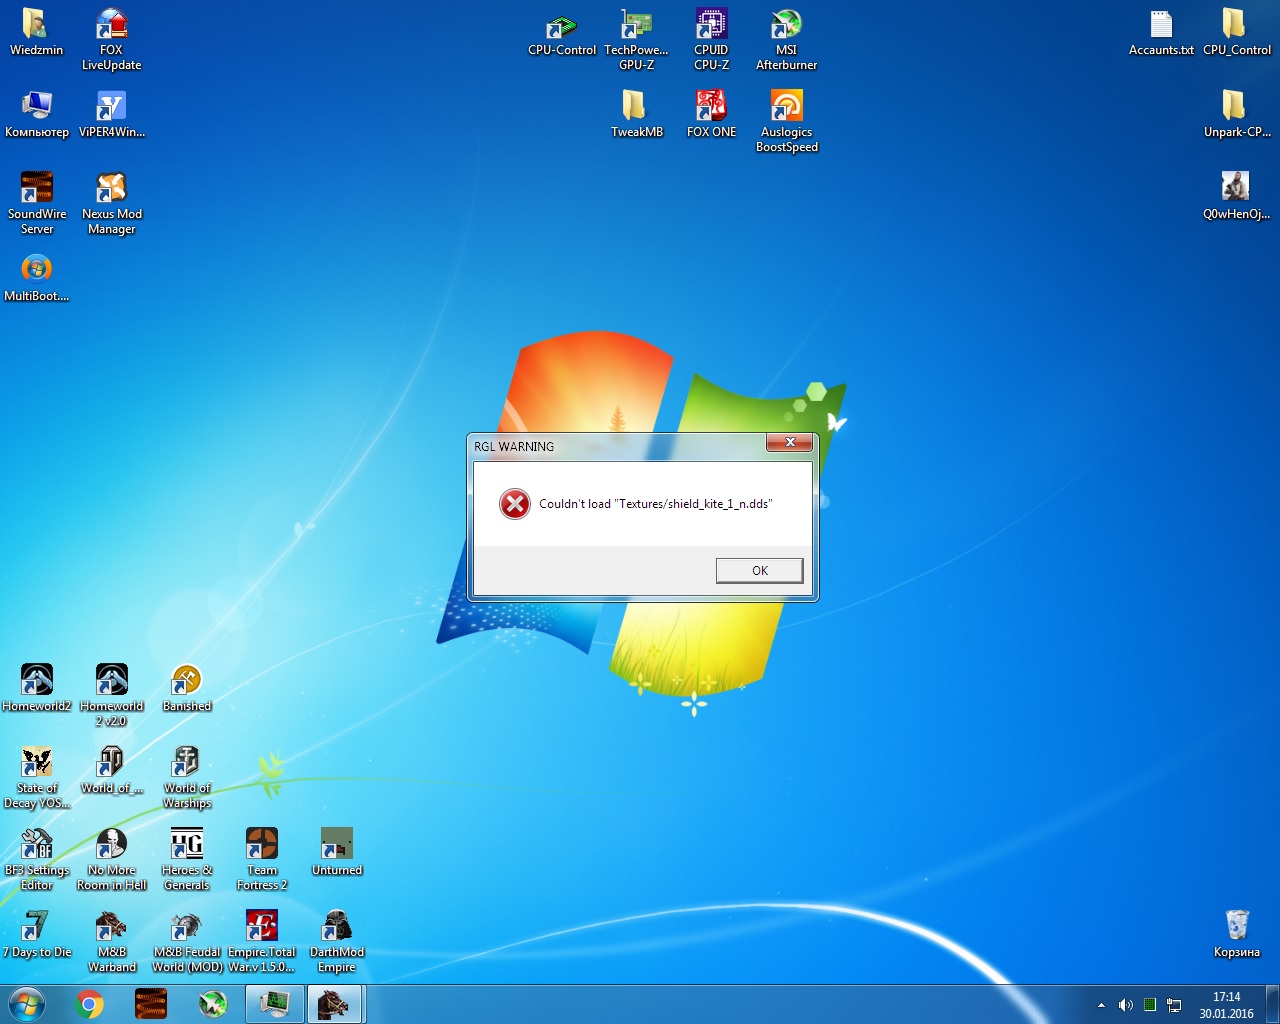Select the Unturned desktop icon
Screen dimensions: 1280x1024
(337, 846)
